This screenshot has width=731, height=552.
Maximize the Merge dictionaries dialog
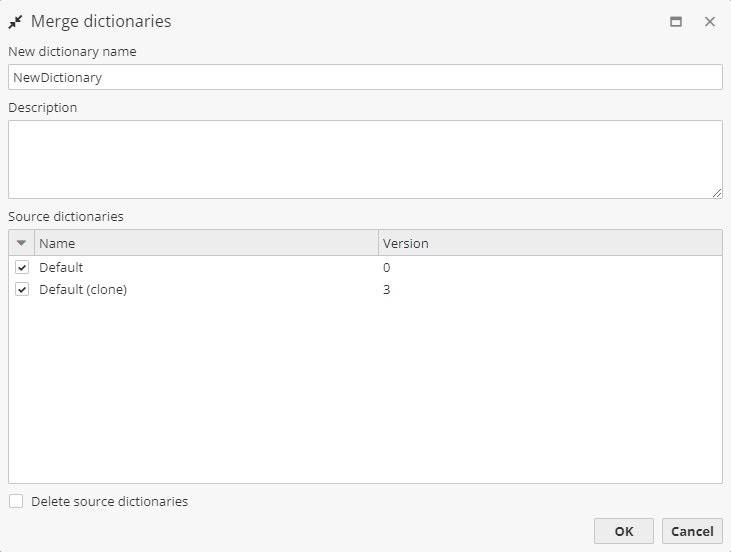pyautogui.click(x=676, y=21)
